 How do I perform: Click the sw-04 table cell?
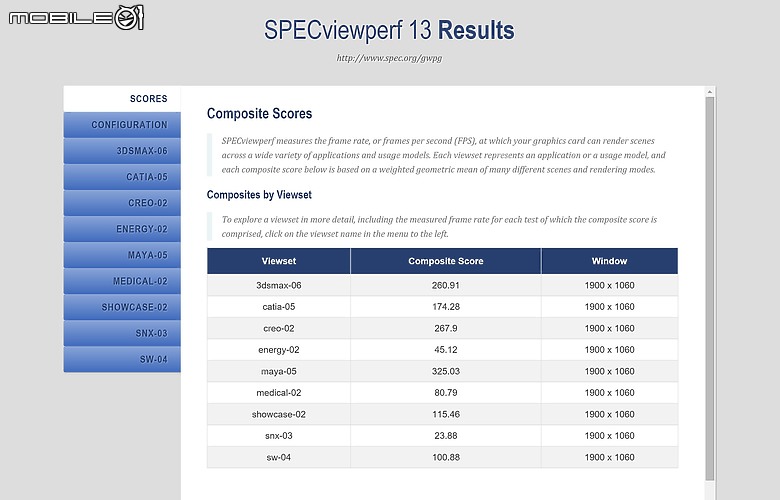point(279,457)
